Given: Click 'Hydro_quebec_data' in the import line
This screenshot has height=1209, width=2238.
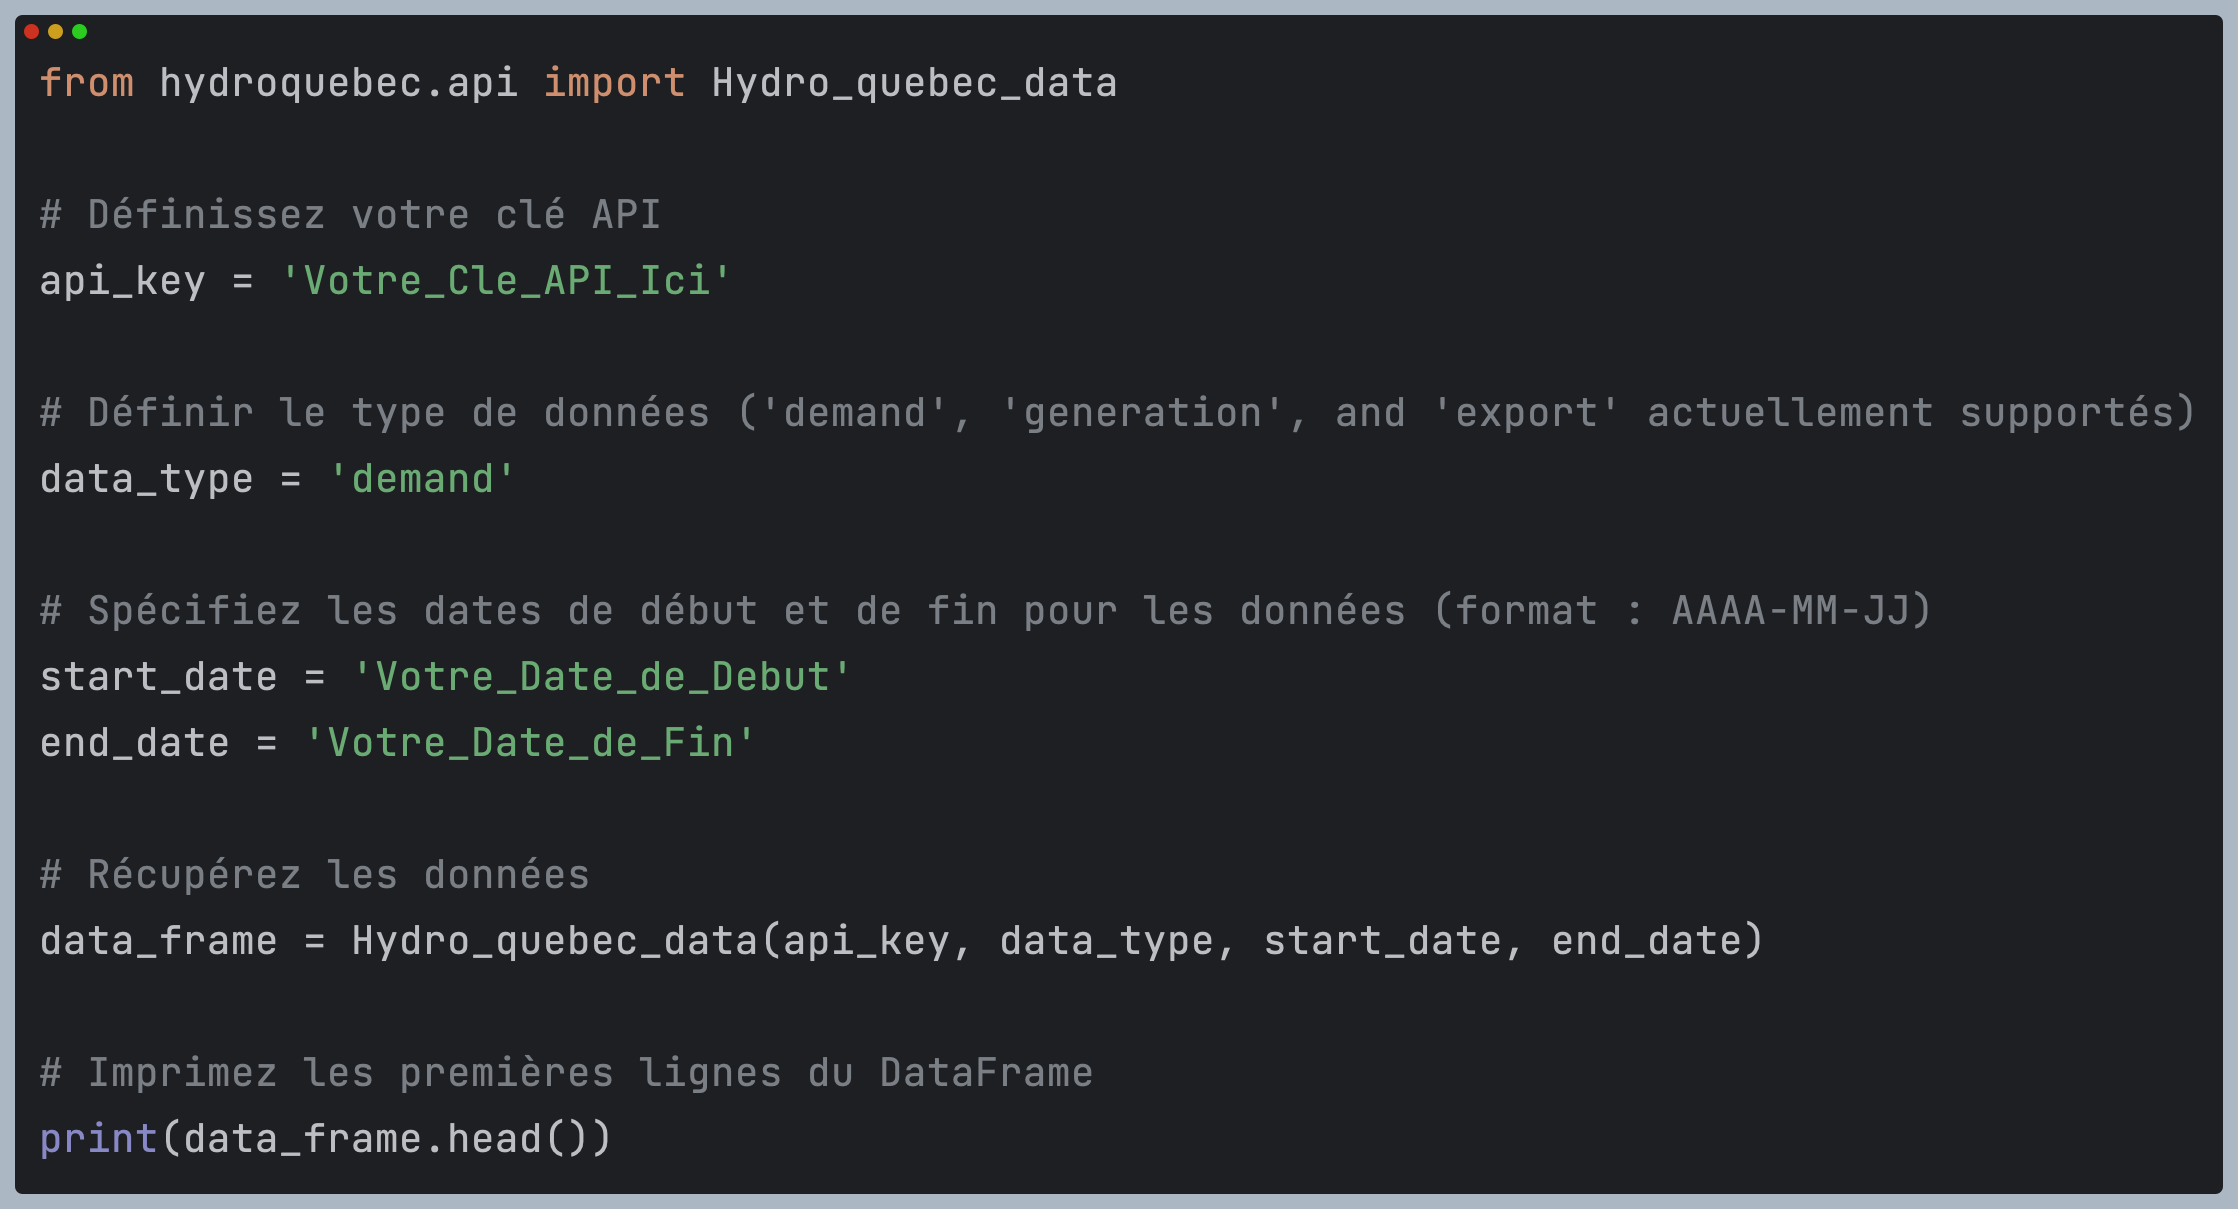Looking at the screenshot, I should (x=914, y=83).
